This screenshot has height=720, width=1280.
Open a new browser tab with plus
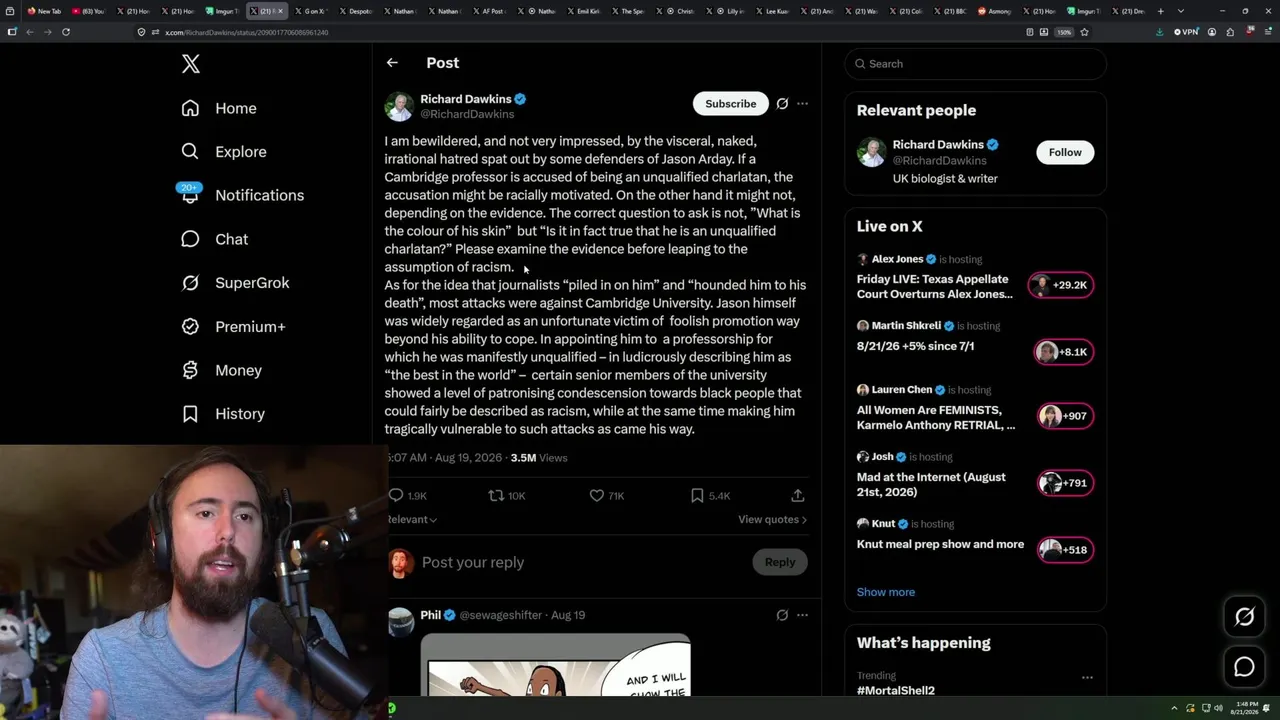1160,11
